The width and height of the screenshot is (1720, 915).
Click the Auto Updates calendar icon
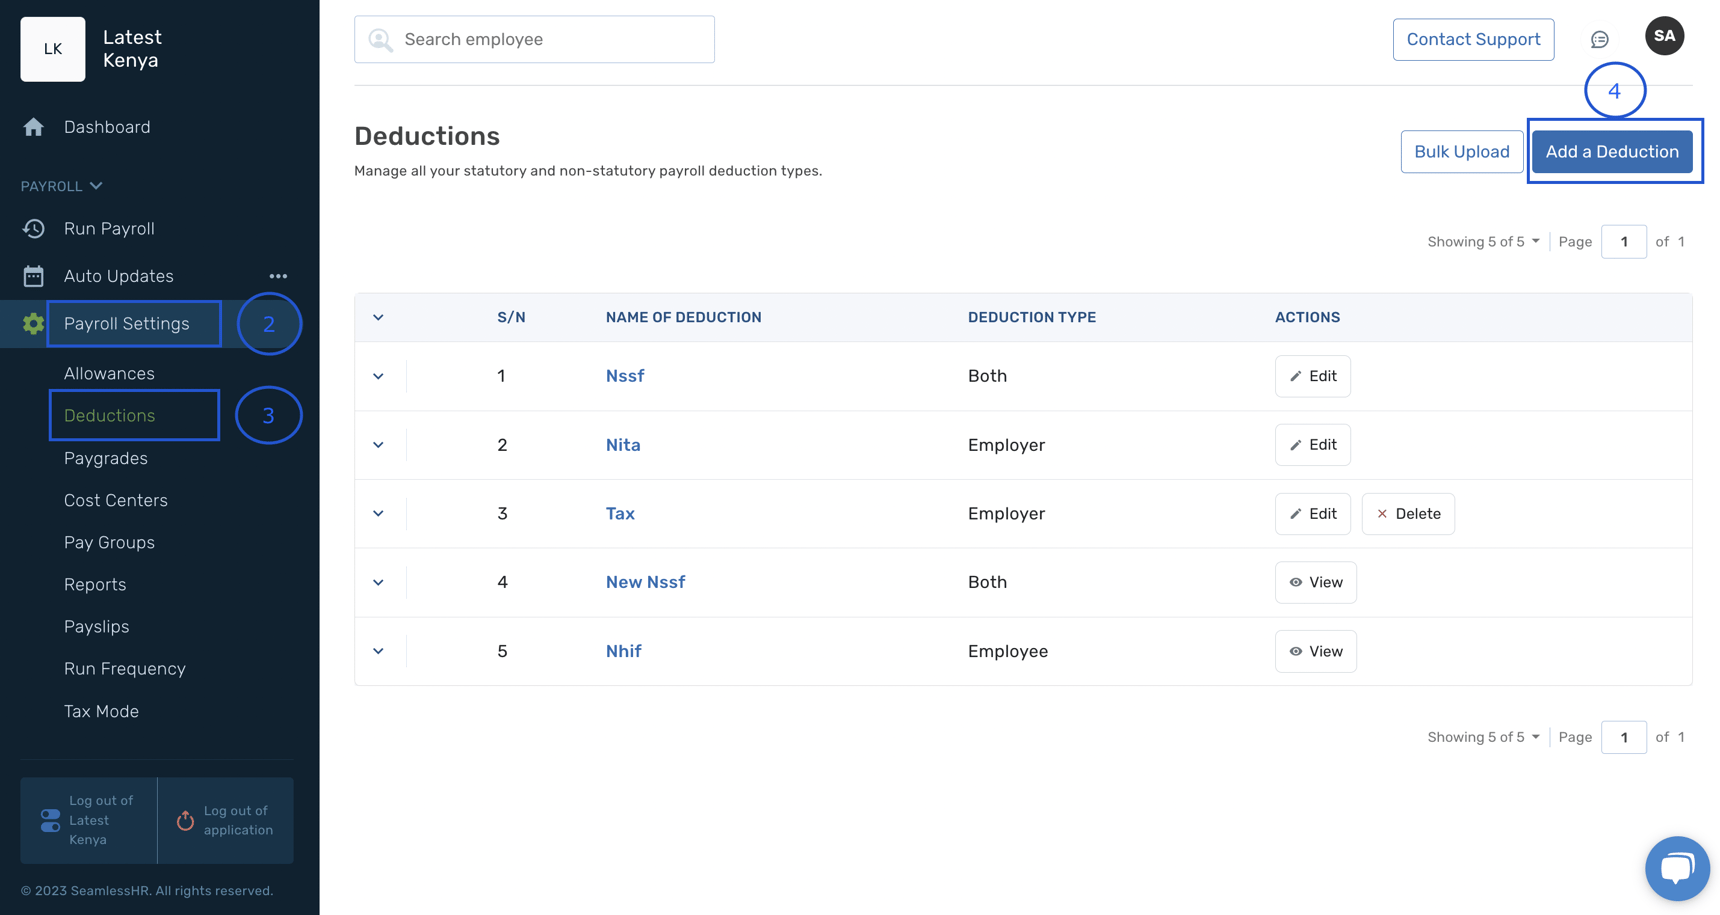[34, 276]
